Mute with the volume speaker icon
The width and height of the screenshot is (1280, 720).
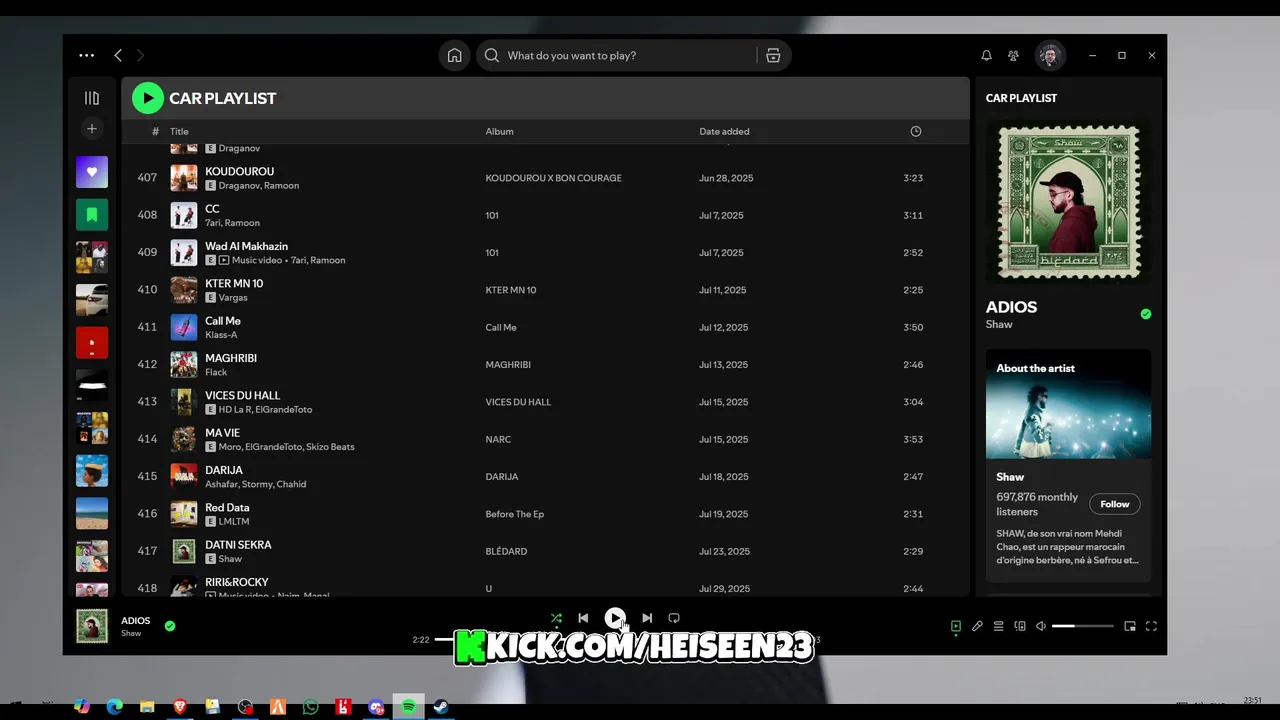1041,626
